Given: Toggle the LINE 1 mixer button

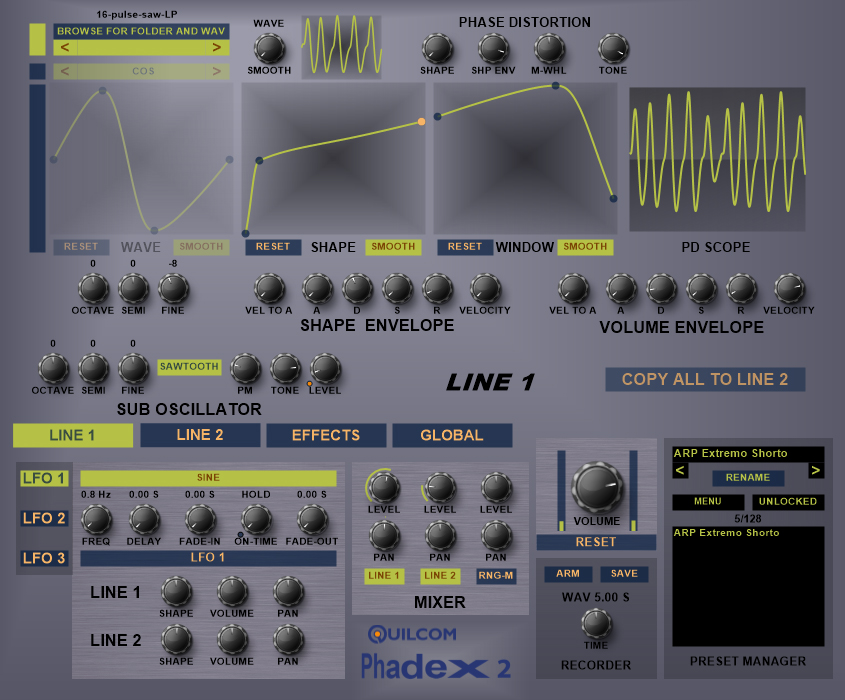Looking at the screenshot, I should (384, 576).
